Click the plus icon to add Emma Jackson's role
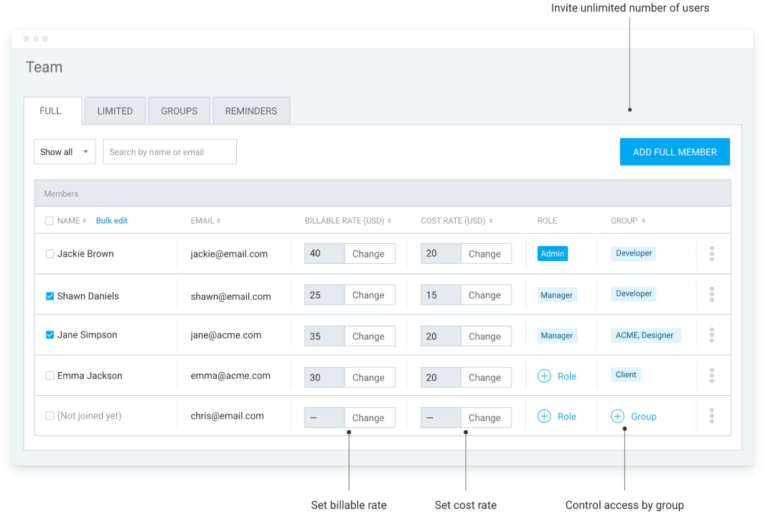The height and width of the screenshot is (512, 768). [544, 376]
